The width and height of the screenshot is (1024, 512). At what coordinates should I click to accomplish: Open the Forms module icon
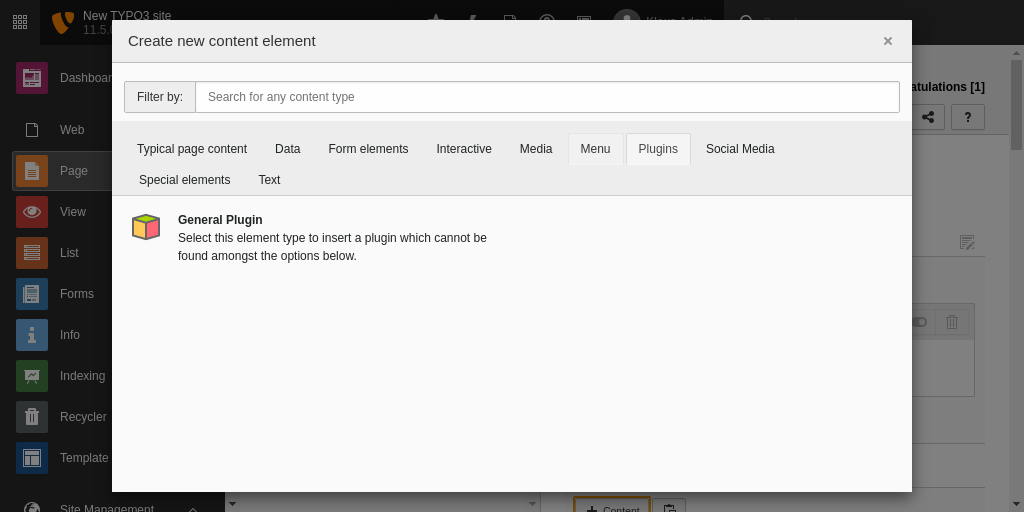coord(32,294)
